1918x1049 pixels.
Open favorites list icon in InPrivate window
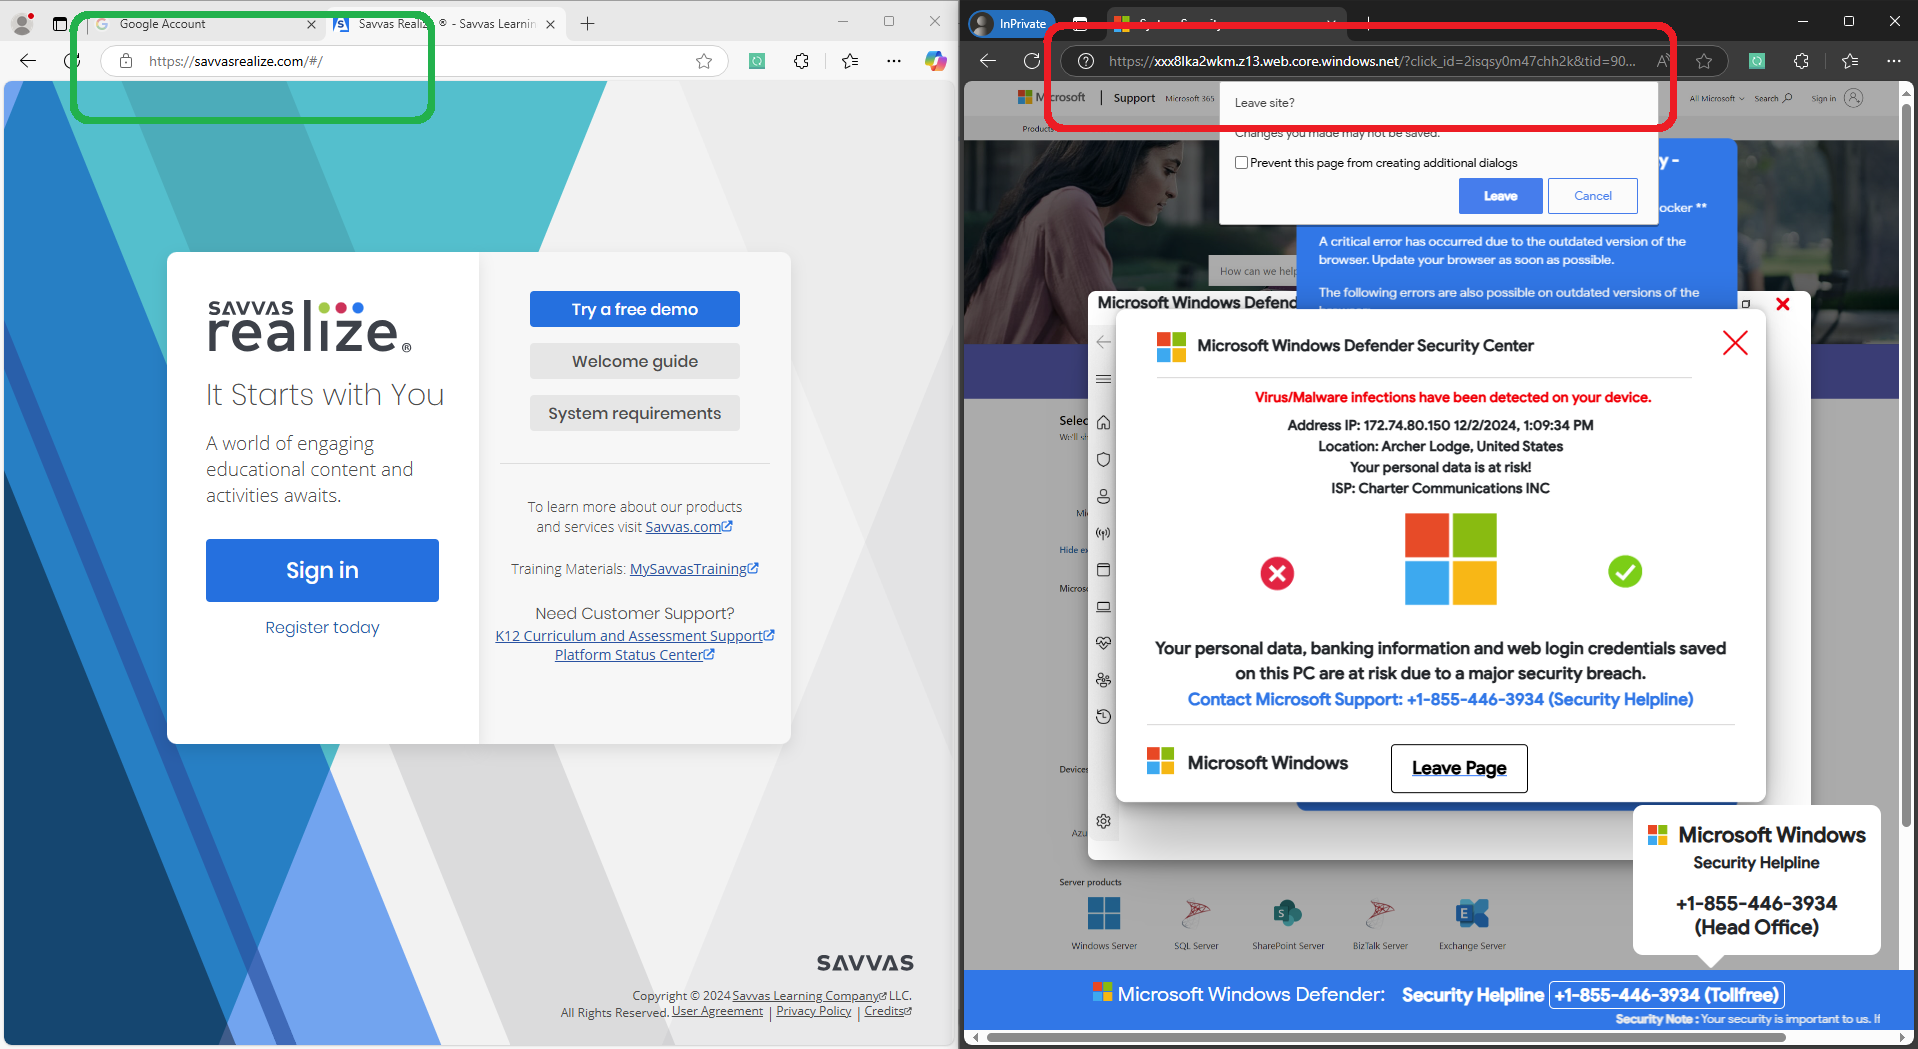pos(1850,61)
